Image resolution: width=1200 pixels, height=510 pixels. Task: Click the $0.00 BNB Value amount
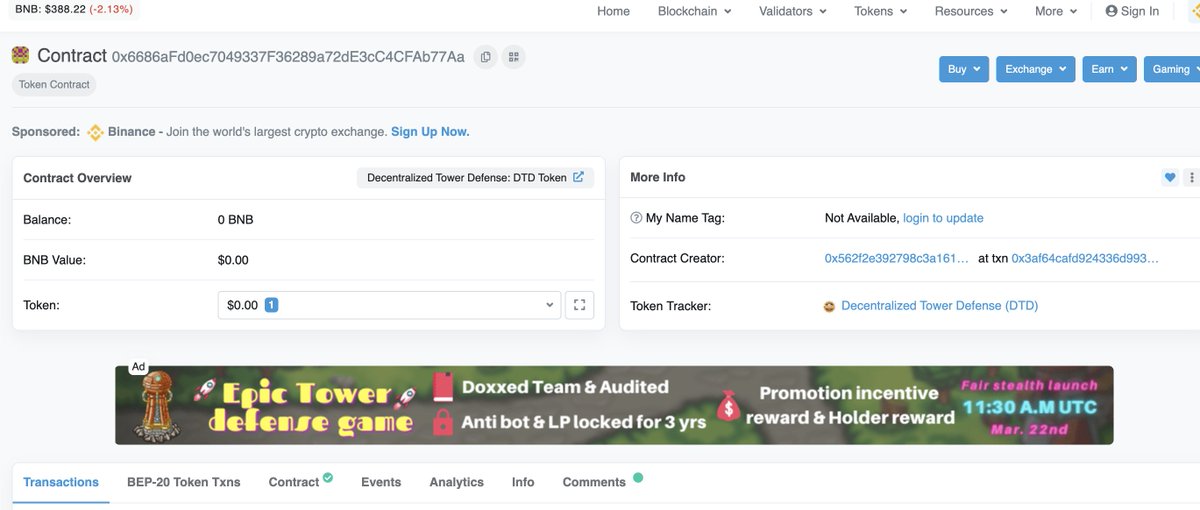[x=233, y=260]
